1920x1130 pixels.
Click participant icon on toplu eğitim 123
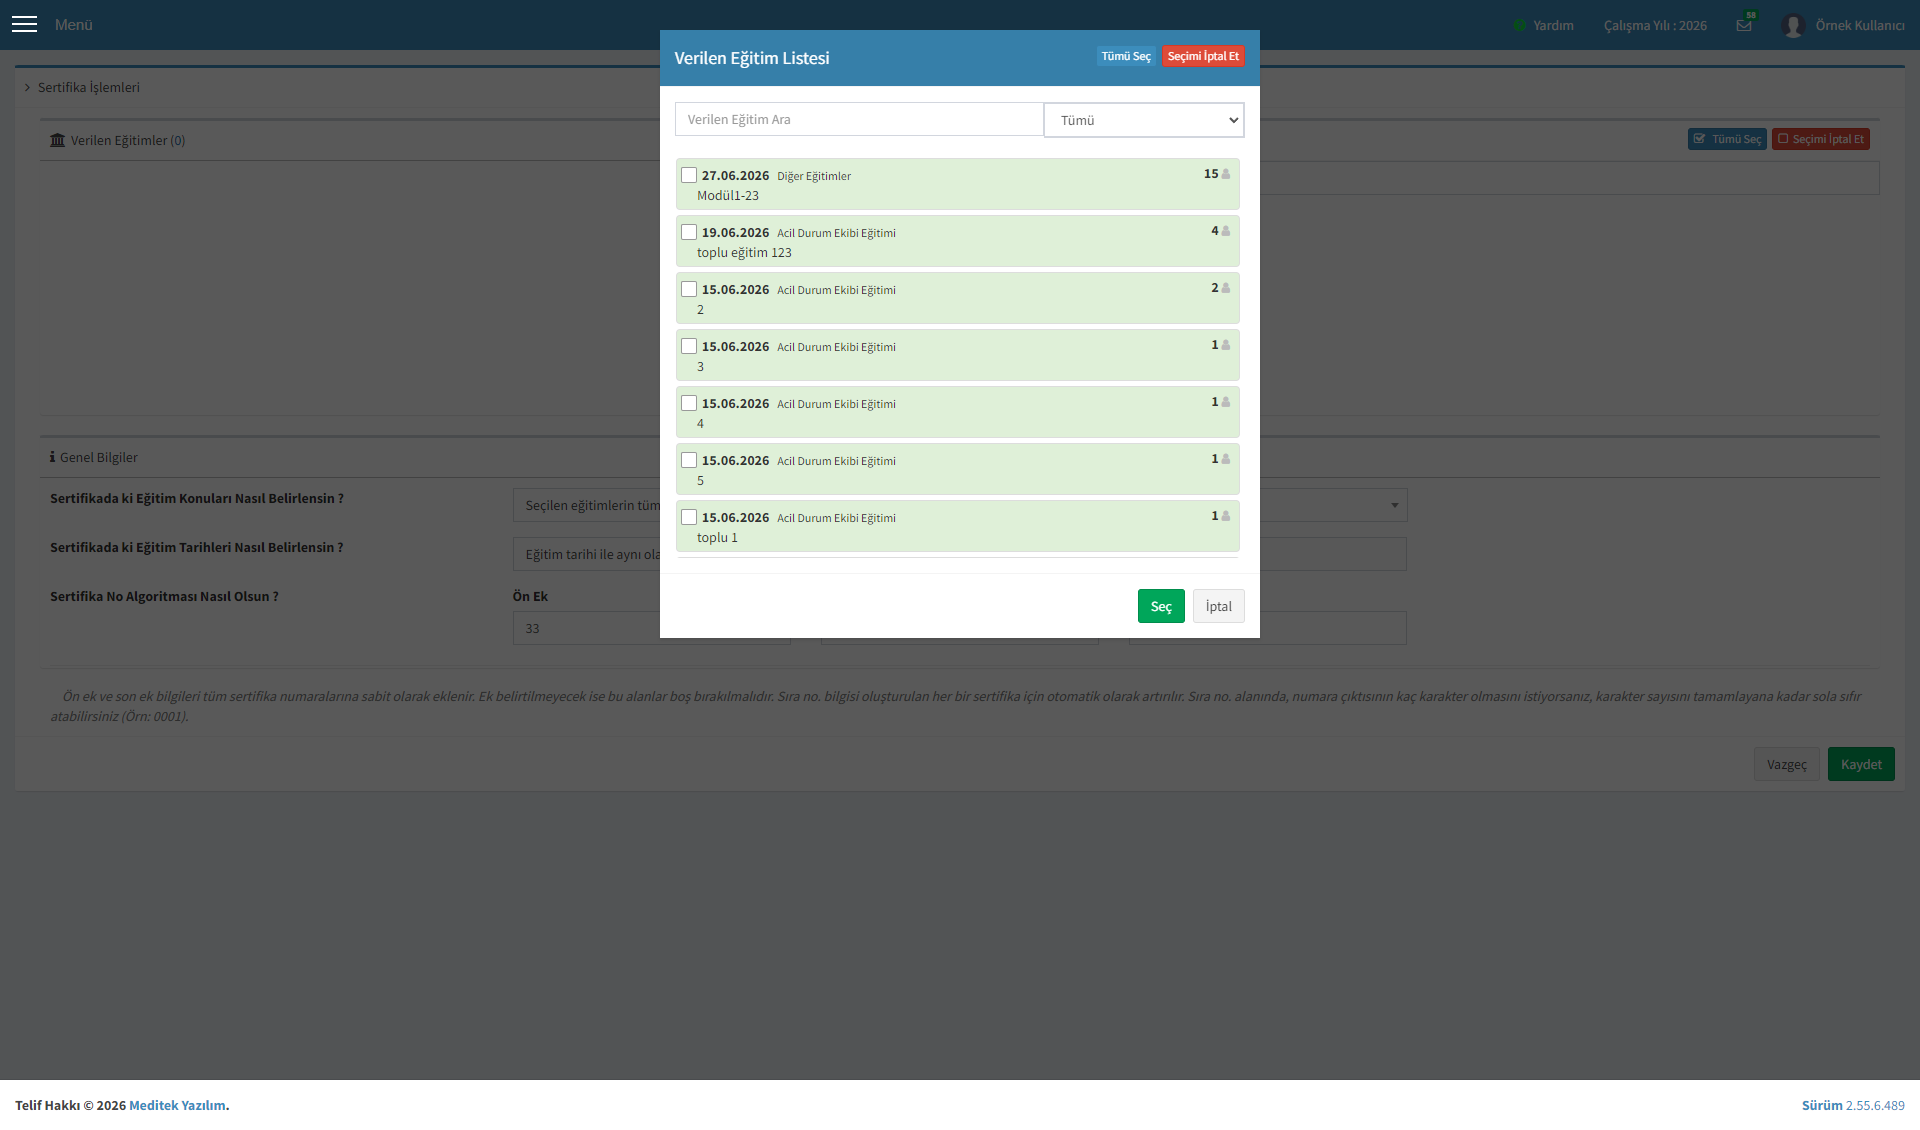(x=1226, y=231)
